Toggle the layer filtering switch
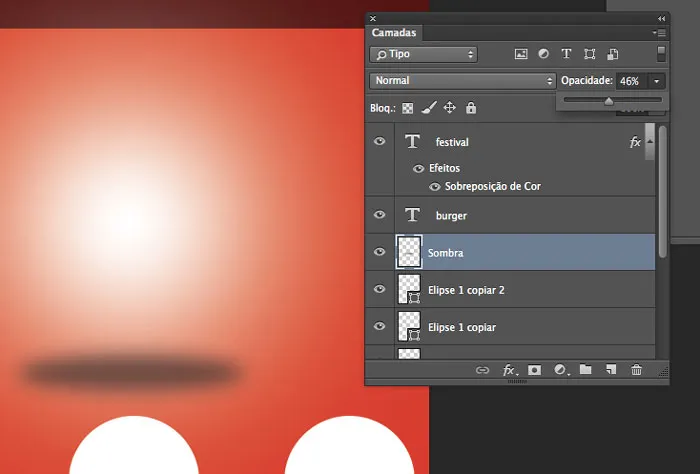This screenshot has height=474, width=700. click(661, 54)
